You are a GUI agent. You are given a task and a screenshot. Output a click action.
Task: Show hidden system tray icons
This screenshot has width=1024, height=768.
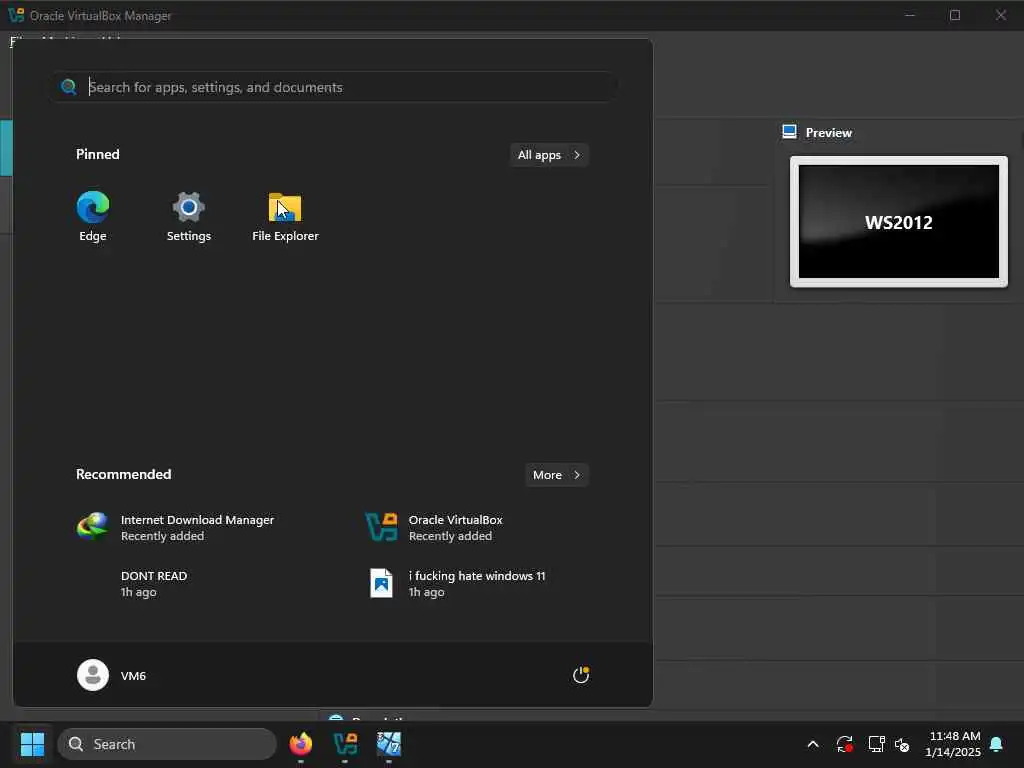(813, 744)
